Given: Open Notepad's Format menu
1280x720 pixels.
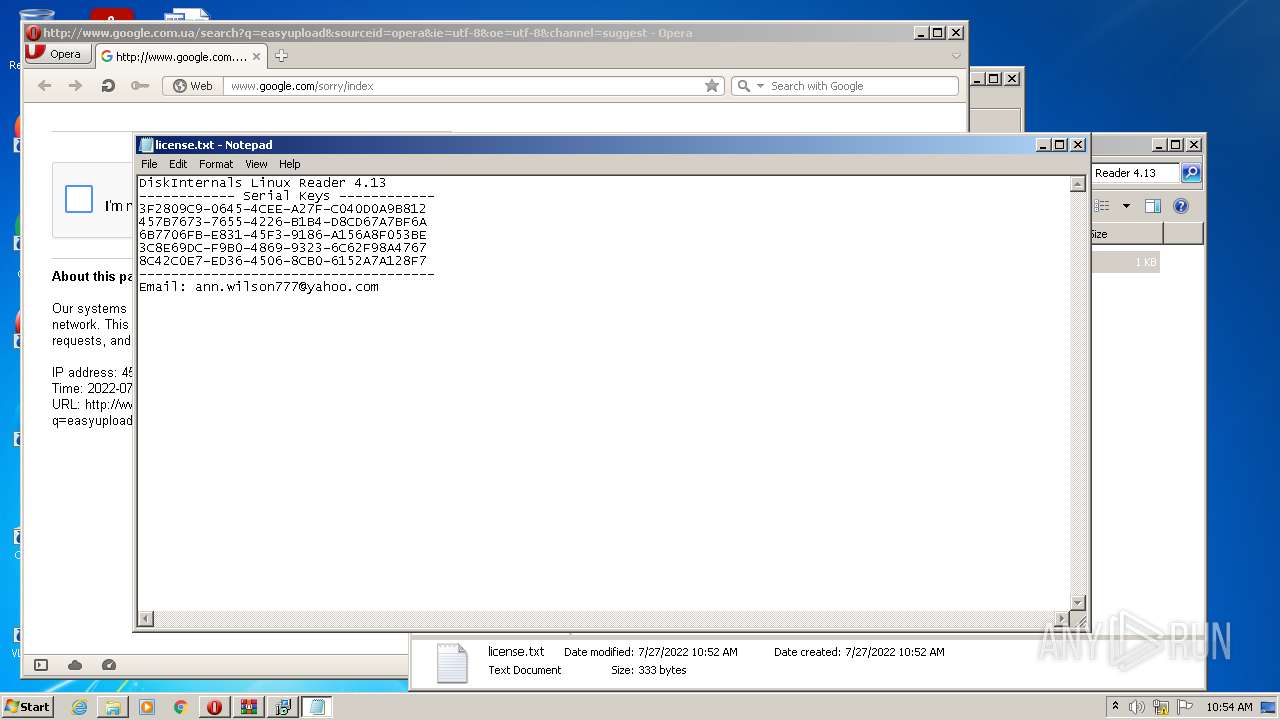Looking at the screenshot, I should pos(216,164).
